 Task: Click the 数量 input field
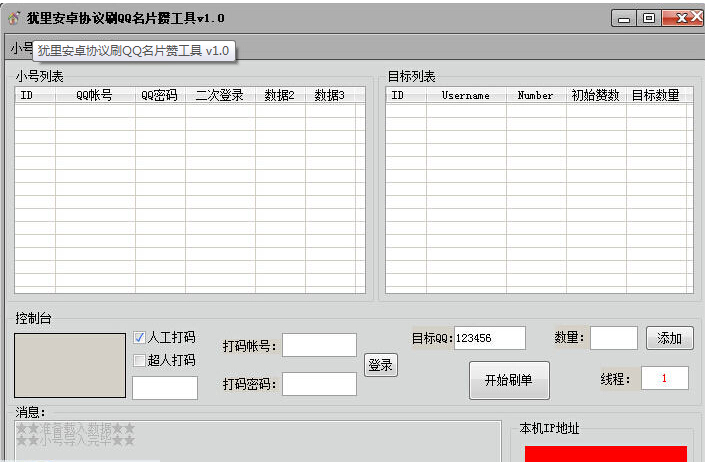tap(614, 338)
